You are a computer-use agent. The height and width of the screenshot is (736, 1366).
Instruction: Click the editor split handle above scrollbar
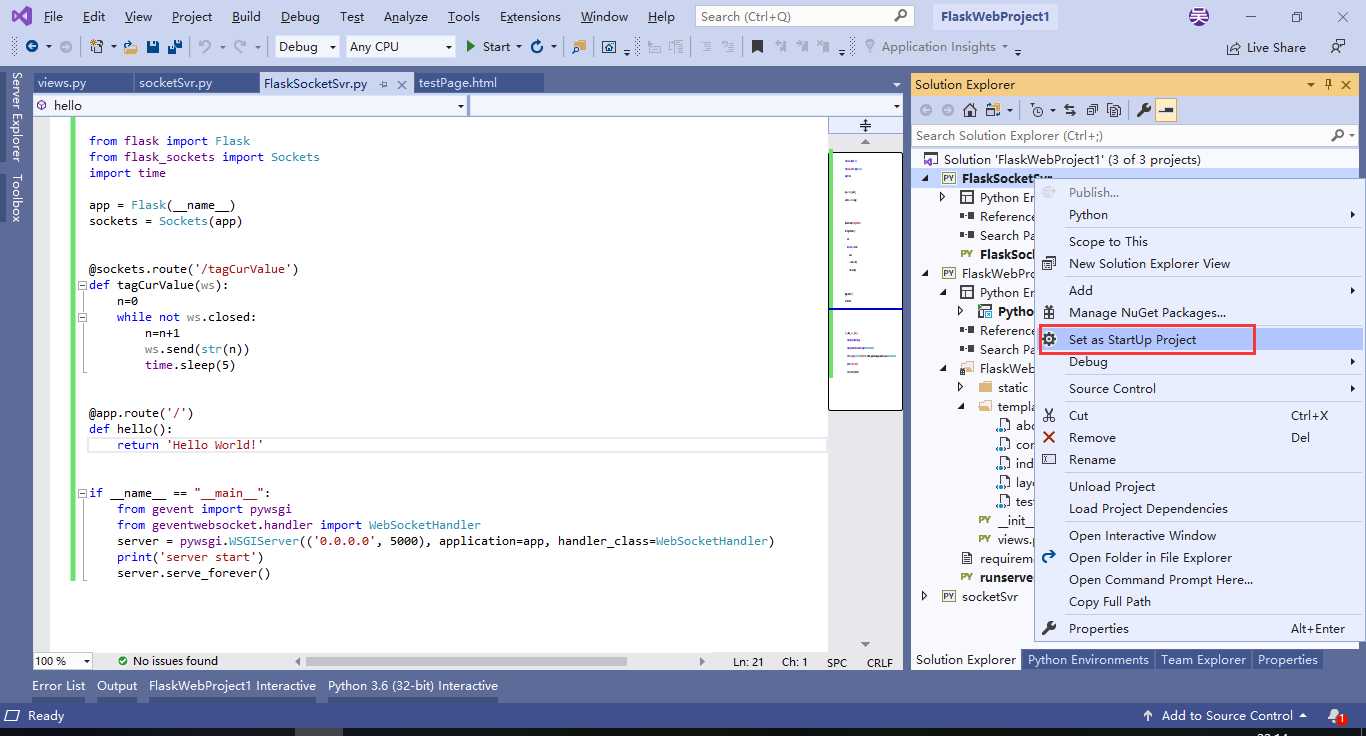[x=865, y=125]
